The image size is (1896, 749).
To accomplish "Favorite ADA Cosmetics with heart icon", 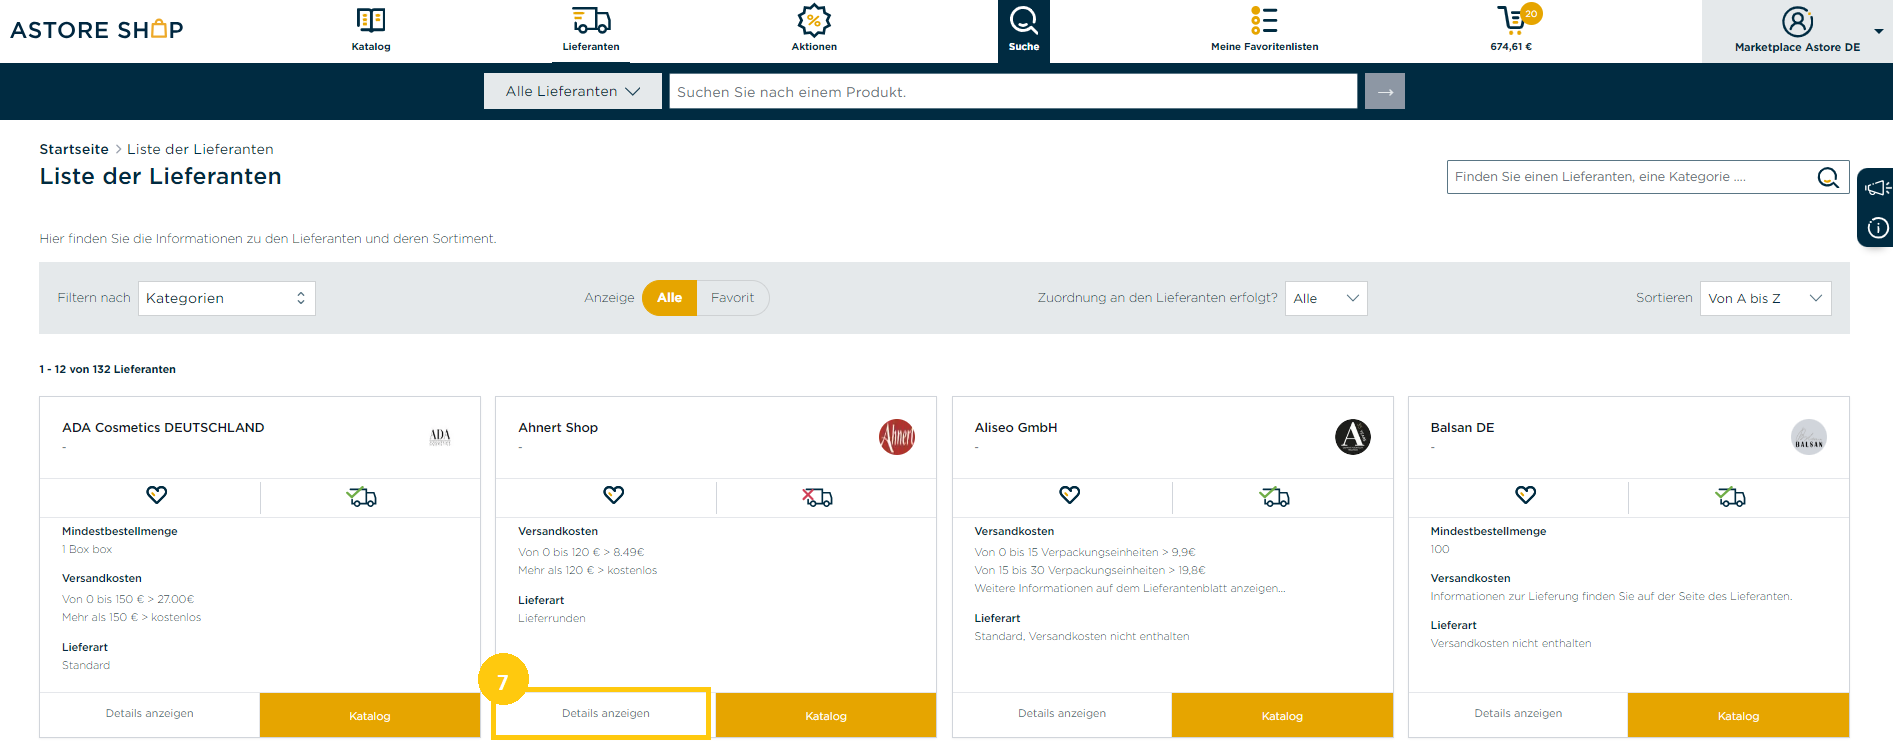I will [x=157, y=495].
